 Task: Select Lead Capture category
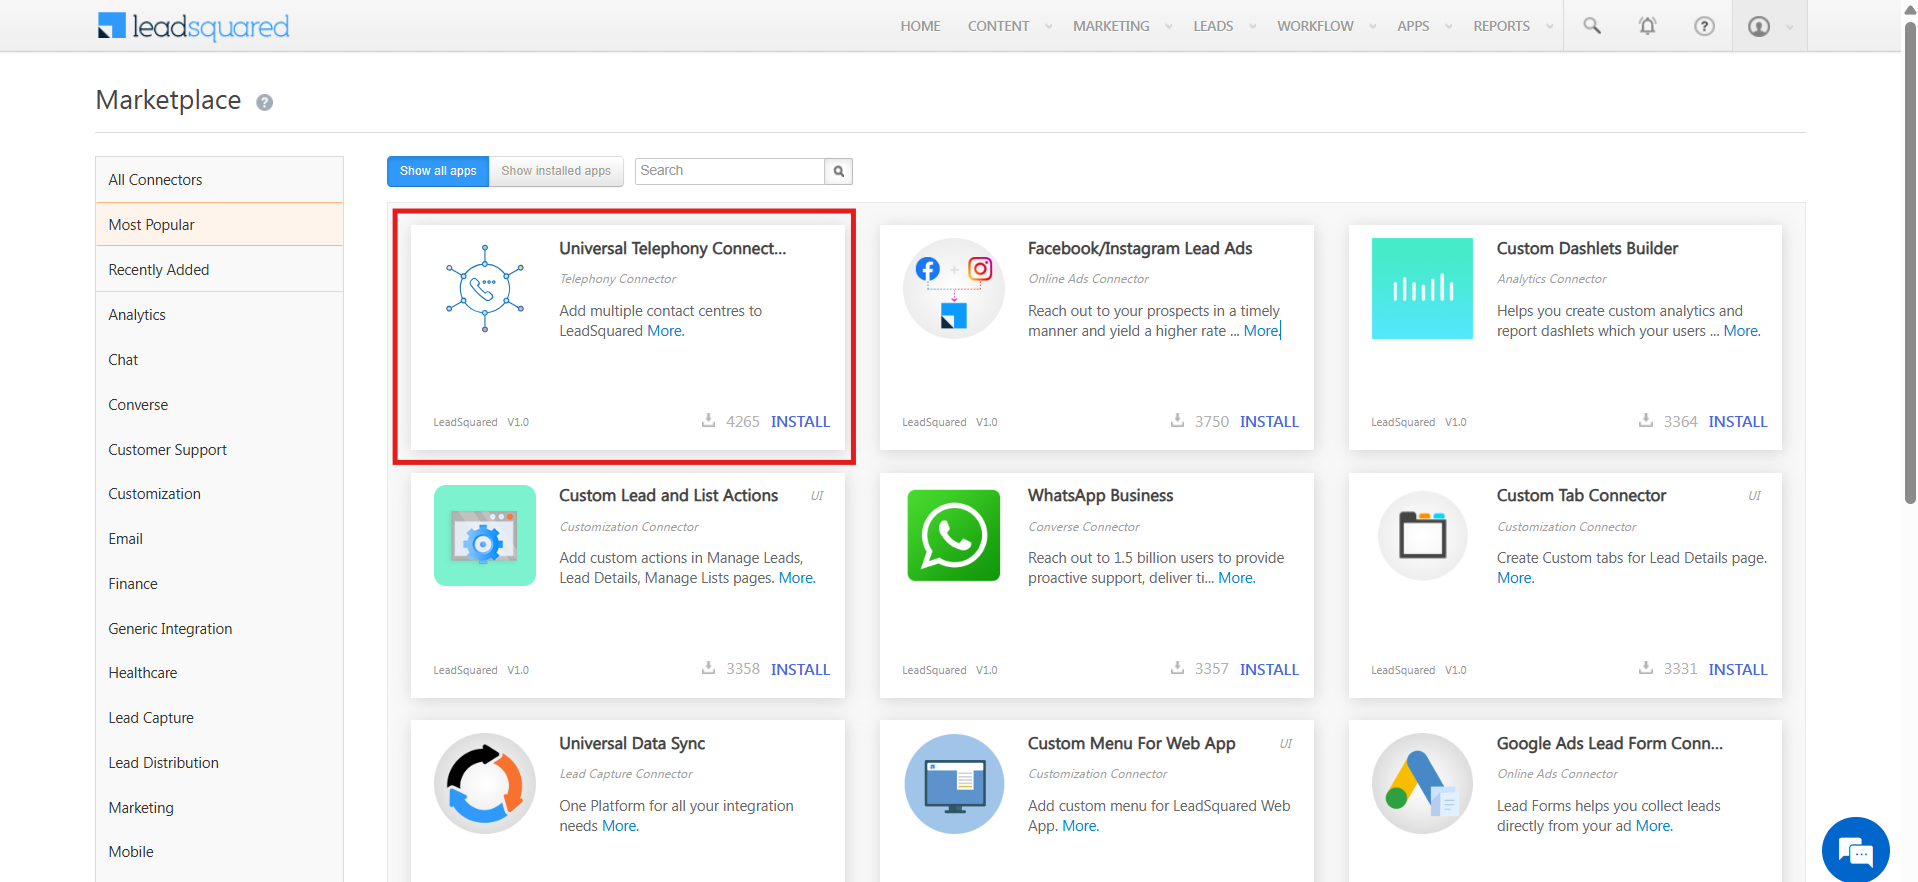point(219,718)
